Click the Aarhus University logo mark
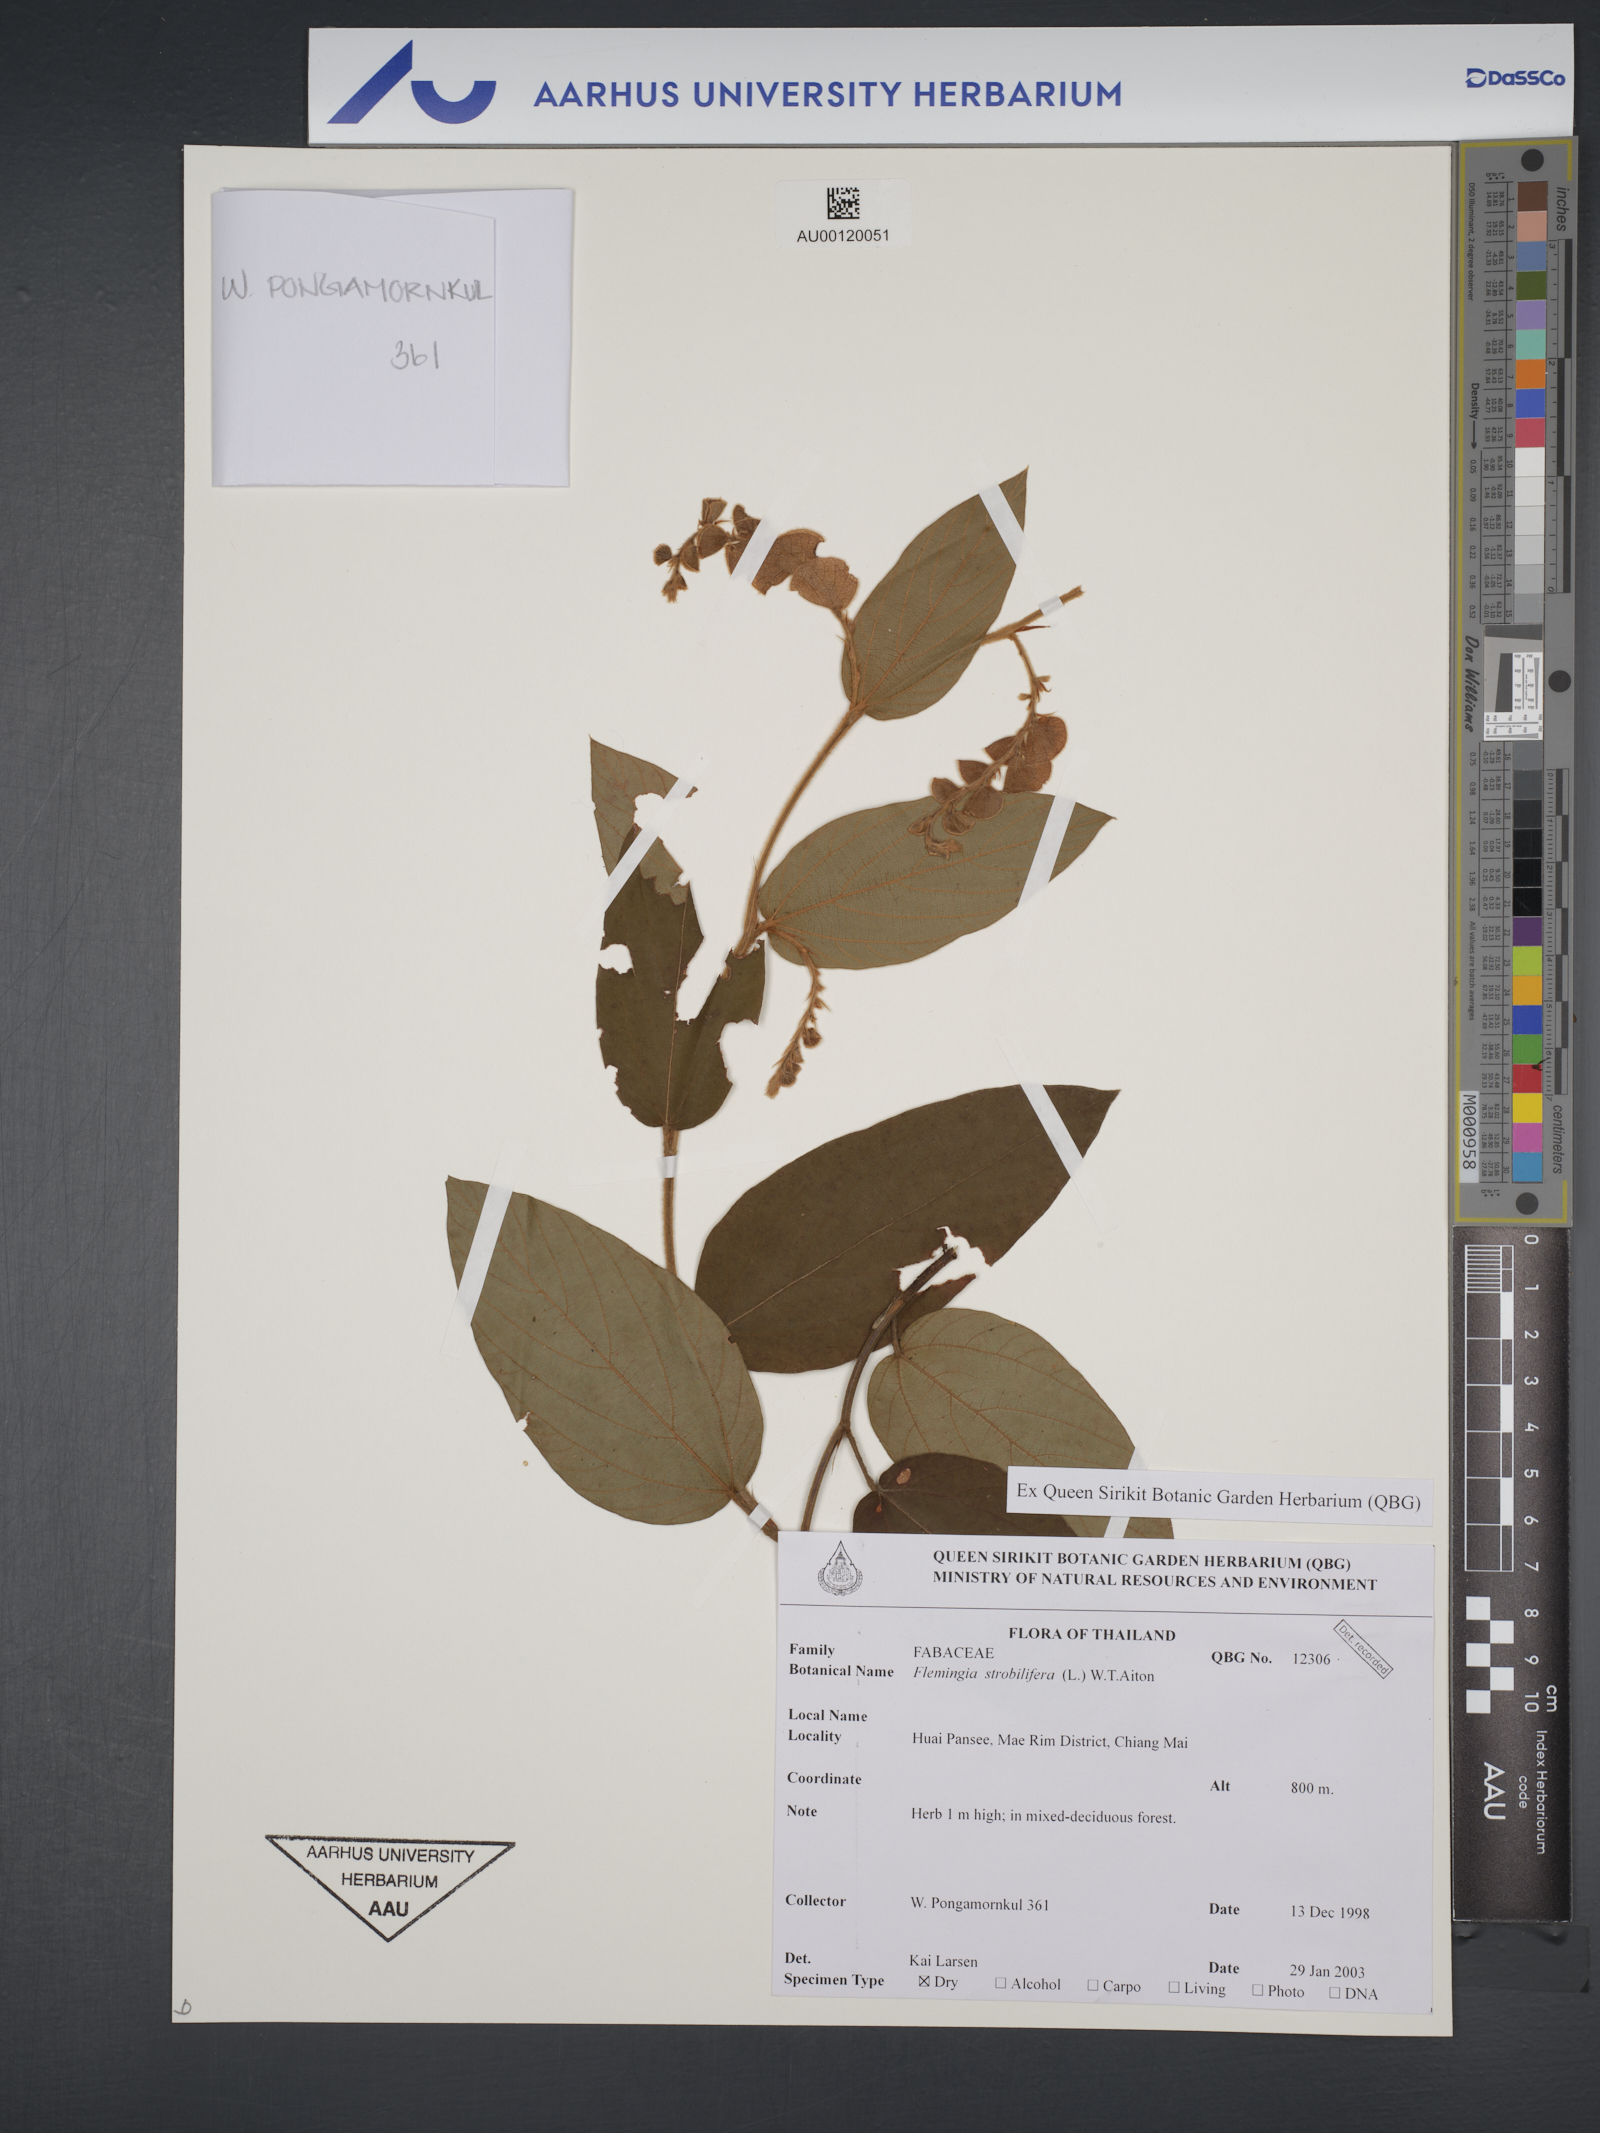Screen dimensions: 1600x2133 point(411,83)
